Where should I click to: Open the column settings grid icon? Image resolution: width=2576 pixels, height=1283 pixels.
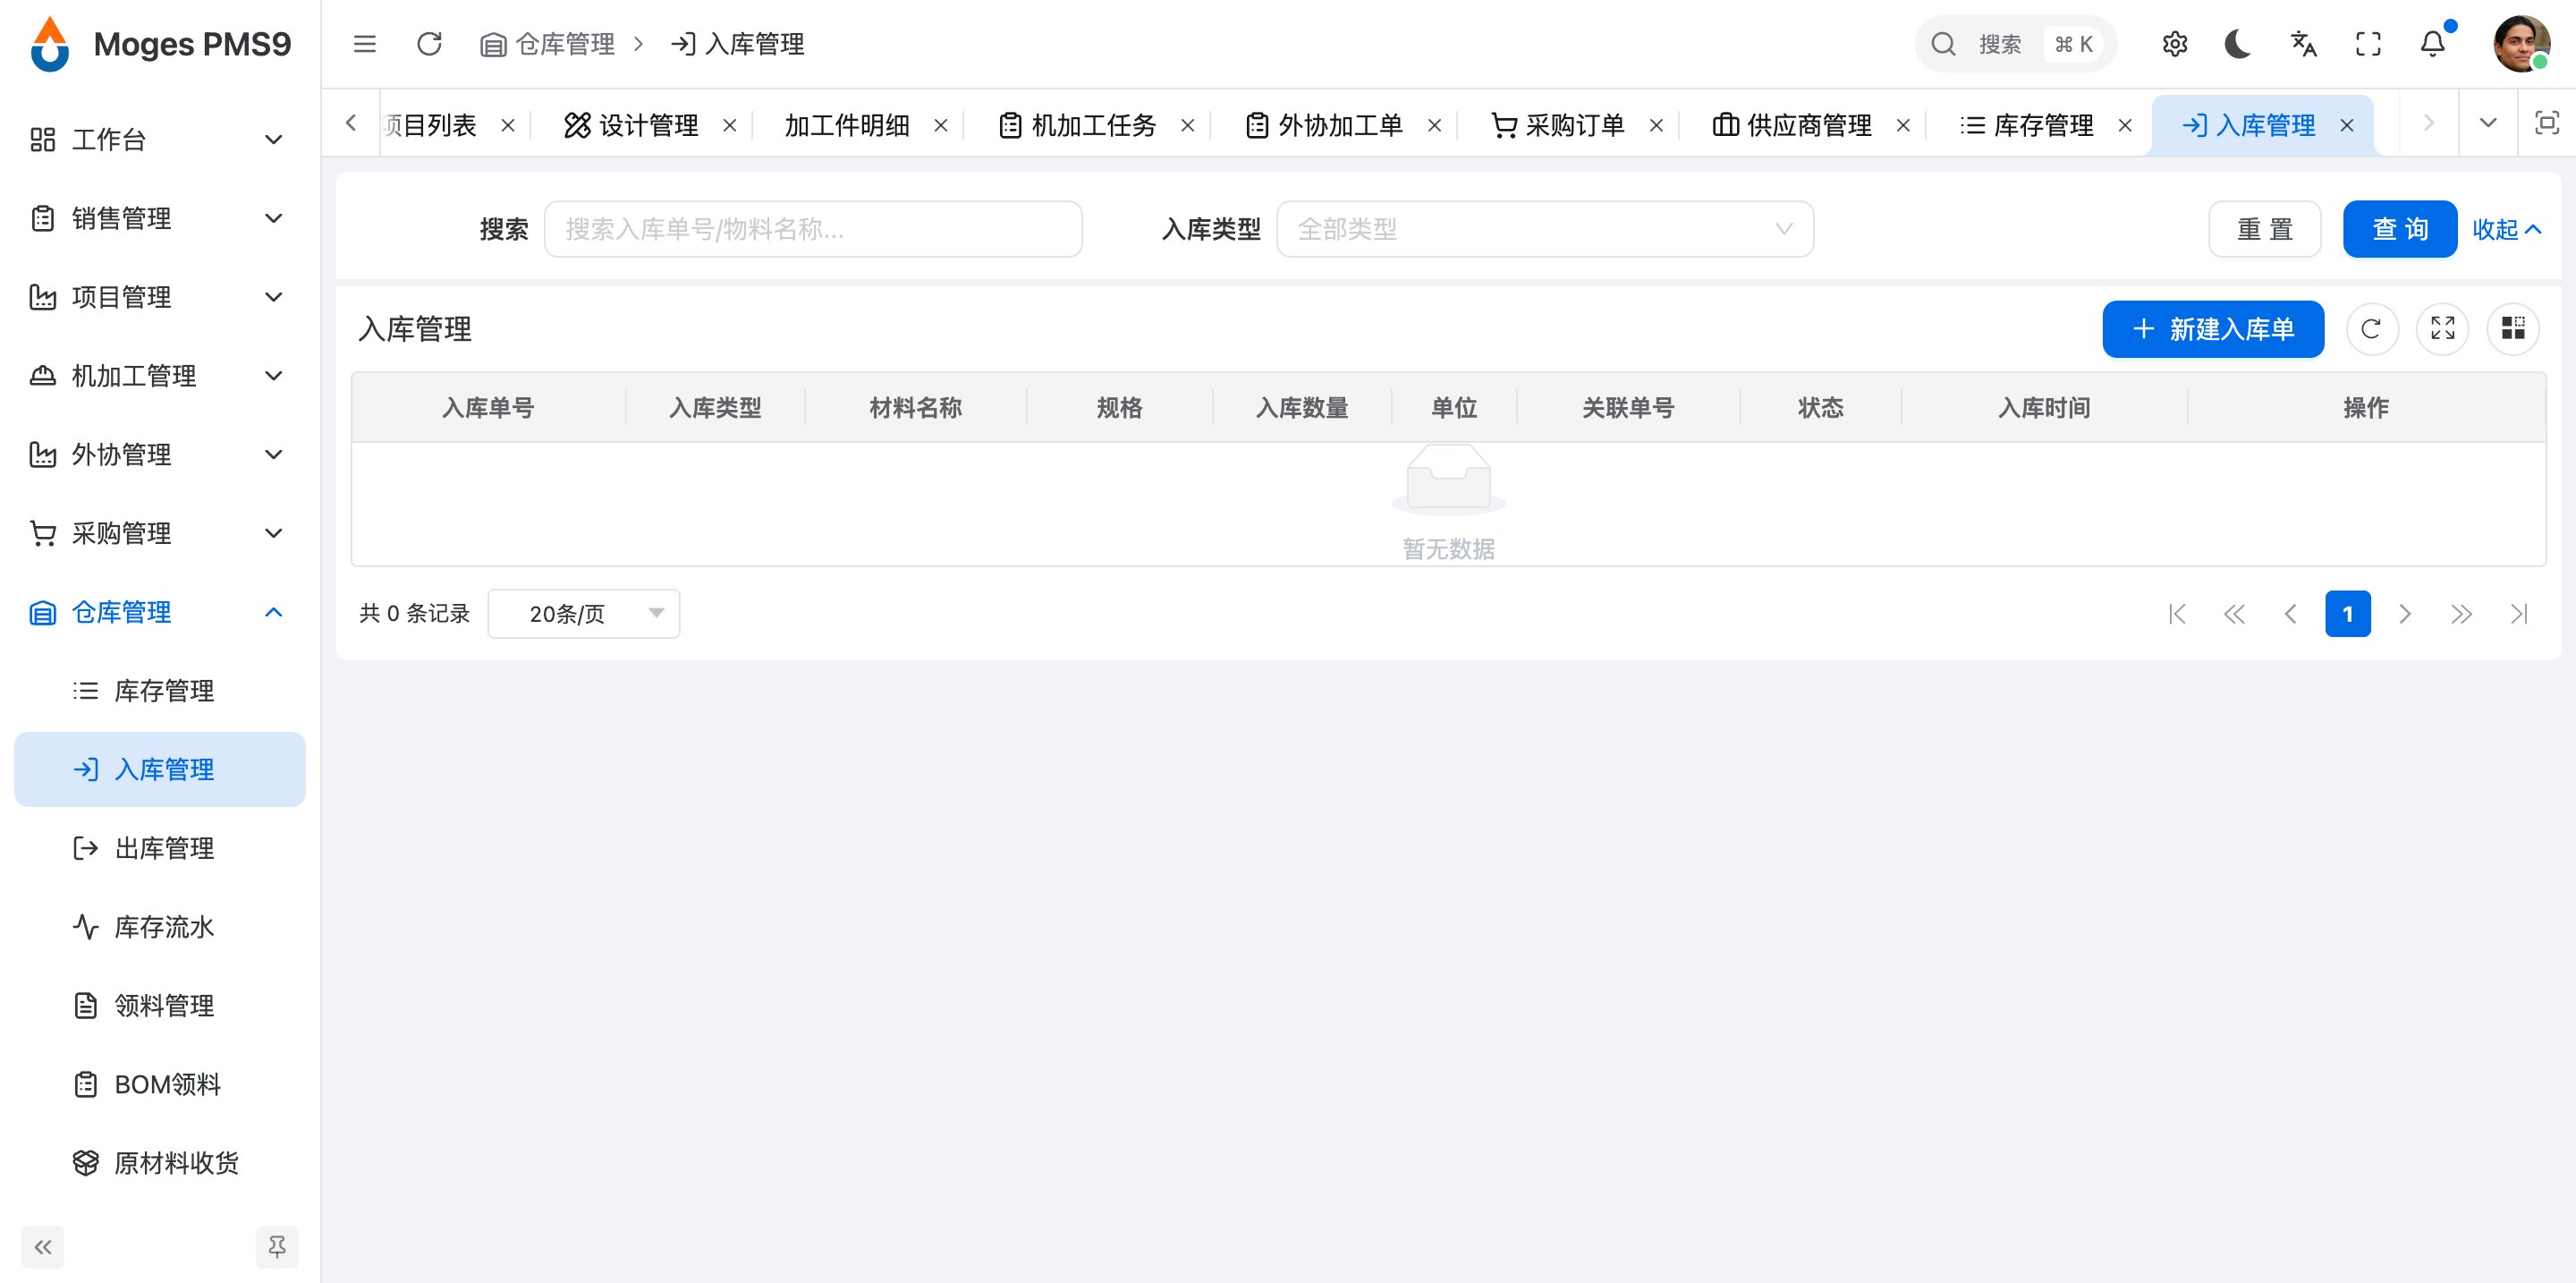click(x=2513, y=329)
